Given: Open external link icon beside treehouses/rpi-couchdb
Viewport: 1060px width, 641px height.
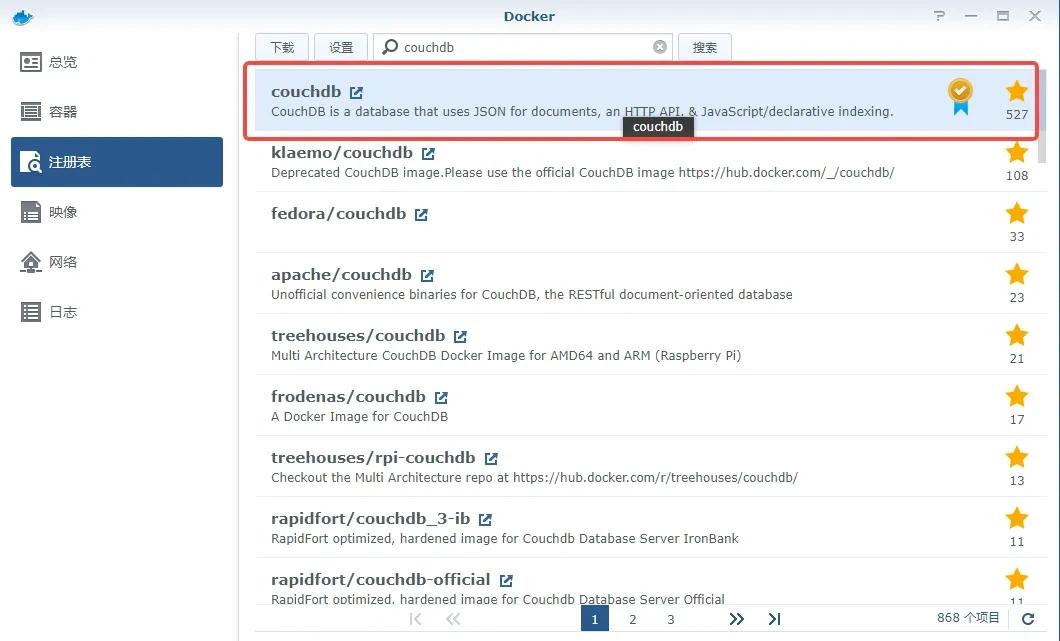Looking at the screenshot, I should click(491, 458).
